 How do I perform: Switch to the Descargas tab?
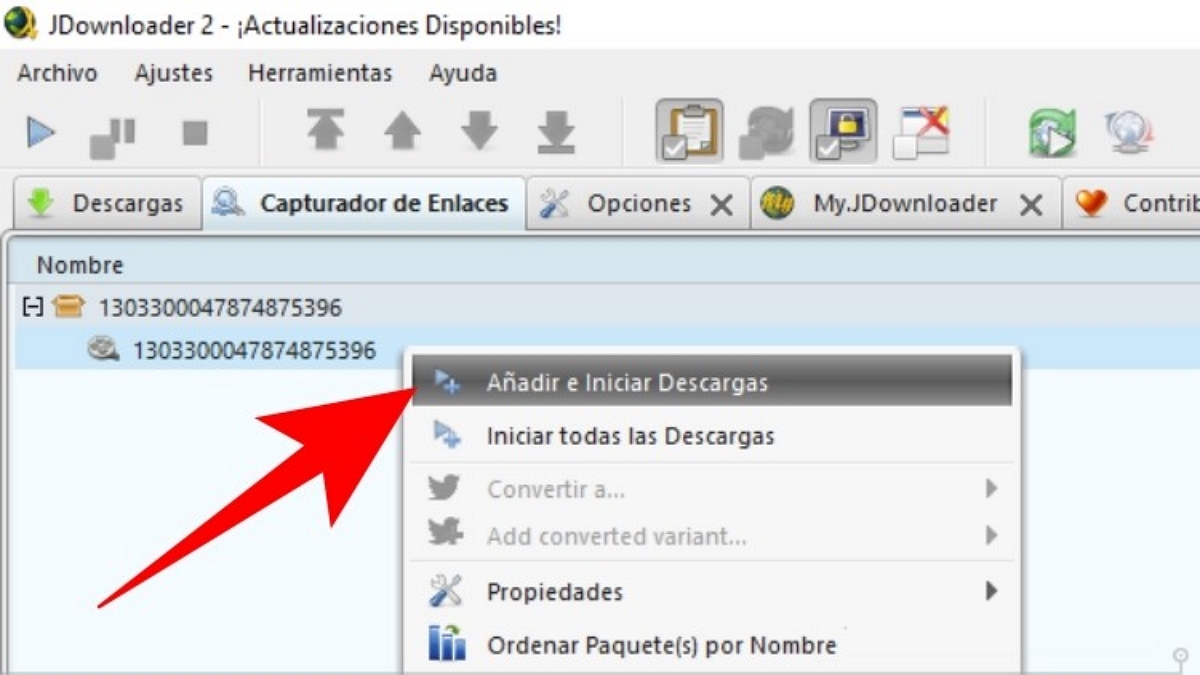coord(106,204)
